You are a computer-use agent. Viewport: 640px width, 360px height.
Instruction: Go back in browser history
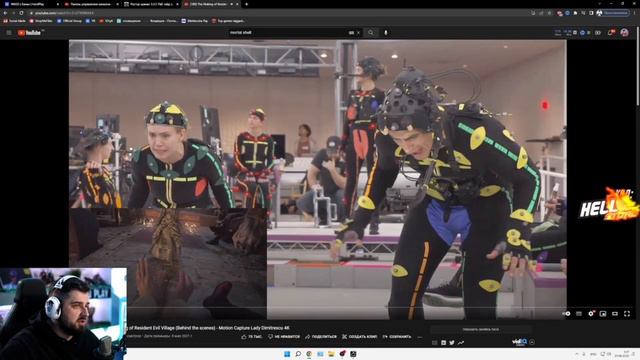5,13
